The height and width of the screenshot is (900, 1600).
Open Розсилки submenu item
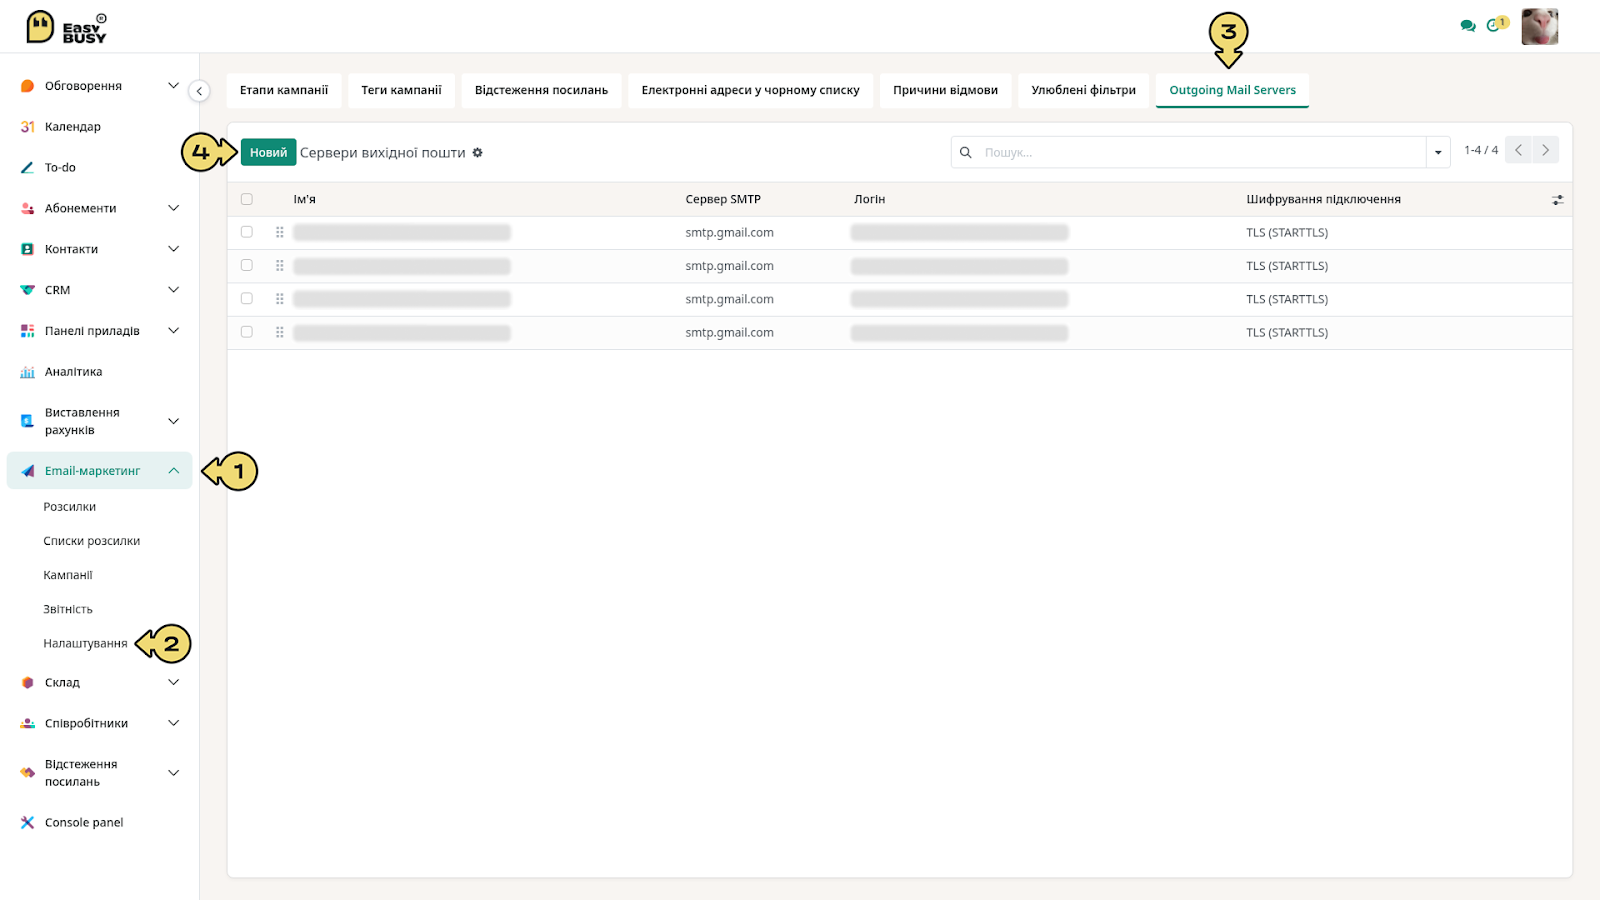point(70,507)
